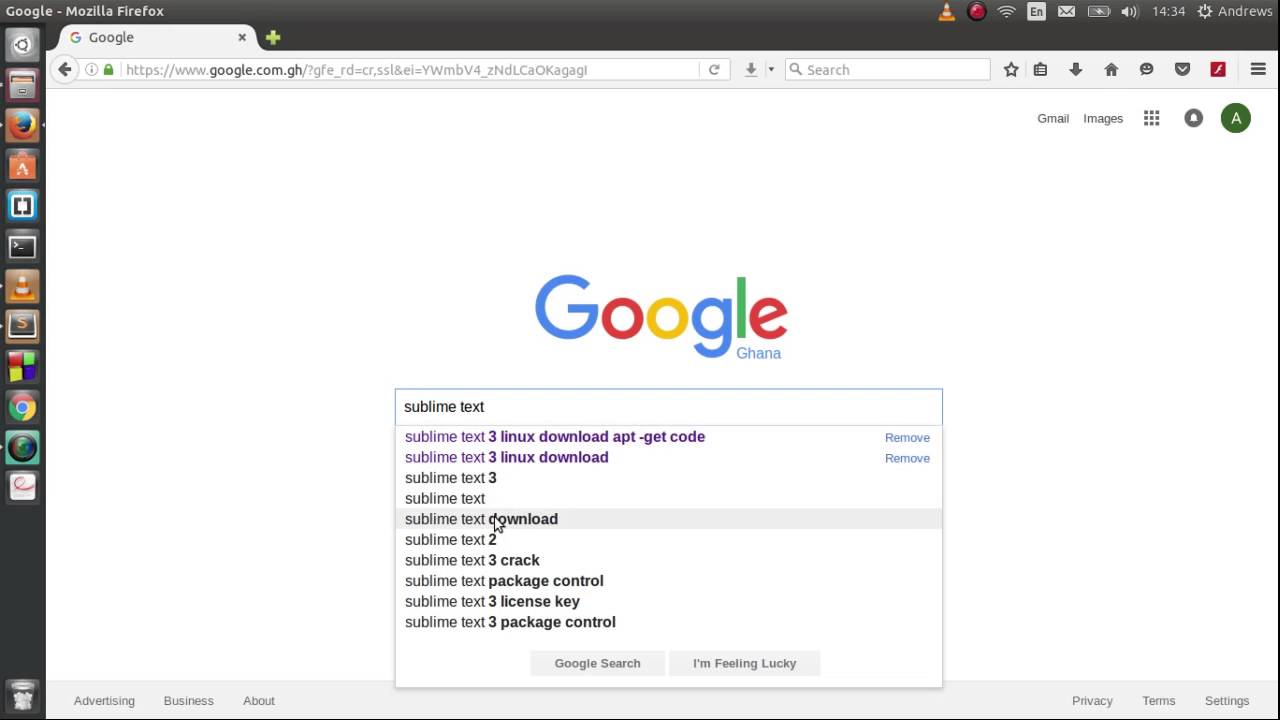Image resolution: width=1280 pixels, height=720 pixels.
Task: Open the Settings footer link
Action: [1227, 701]
